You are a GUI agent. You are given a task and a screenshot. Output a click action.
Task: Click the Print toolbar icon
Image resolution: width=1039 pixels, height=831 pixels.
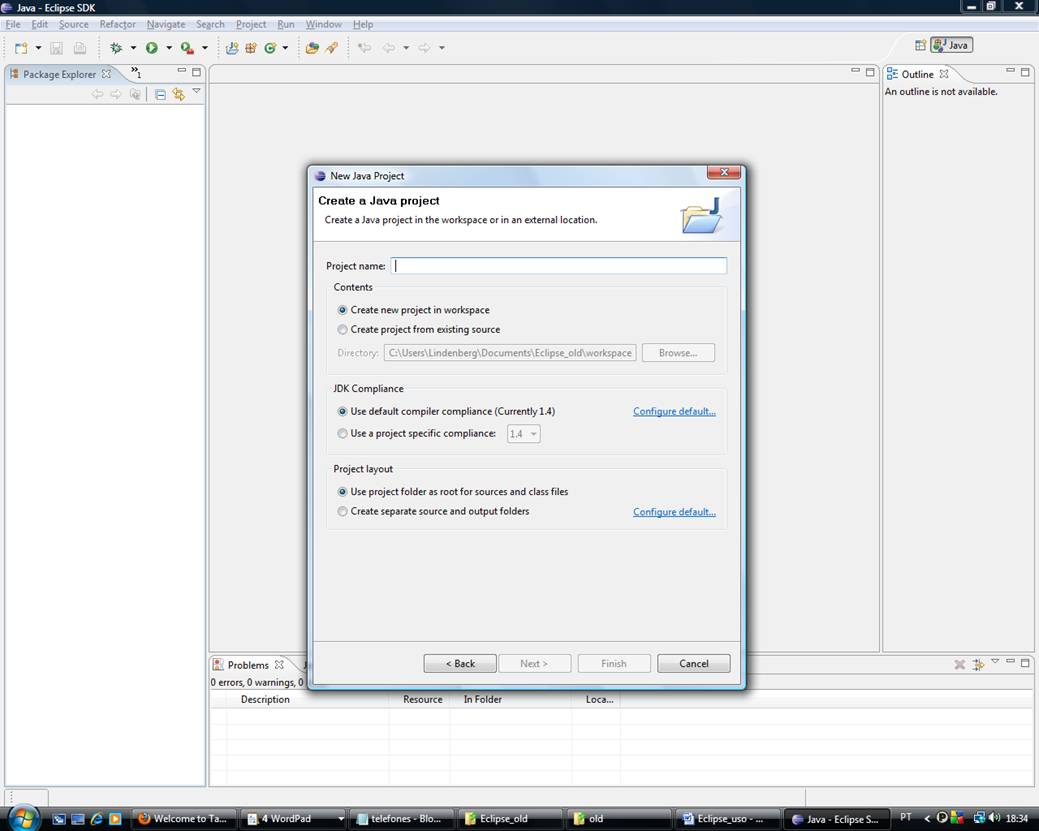80,48
